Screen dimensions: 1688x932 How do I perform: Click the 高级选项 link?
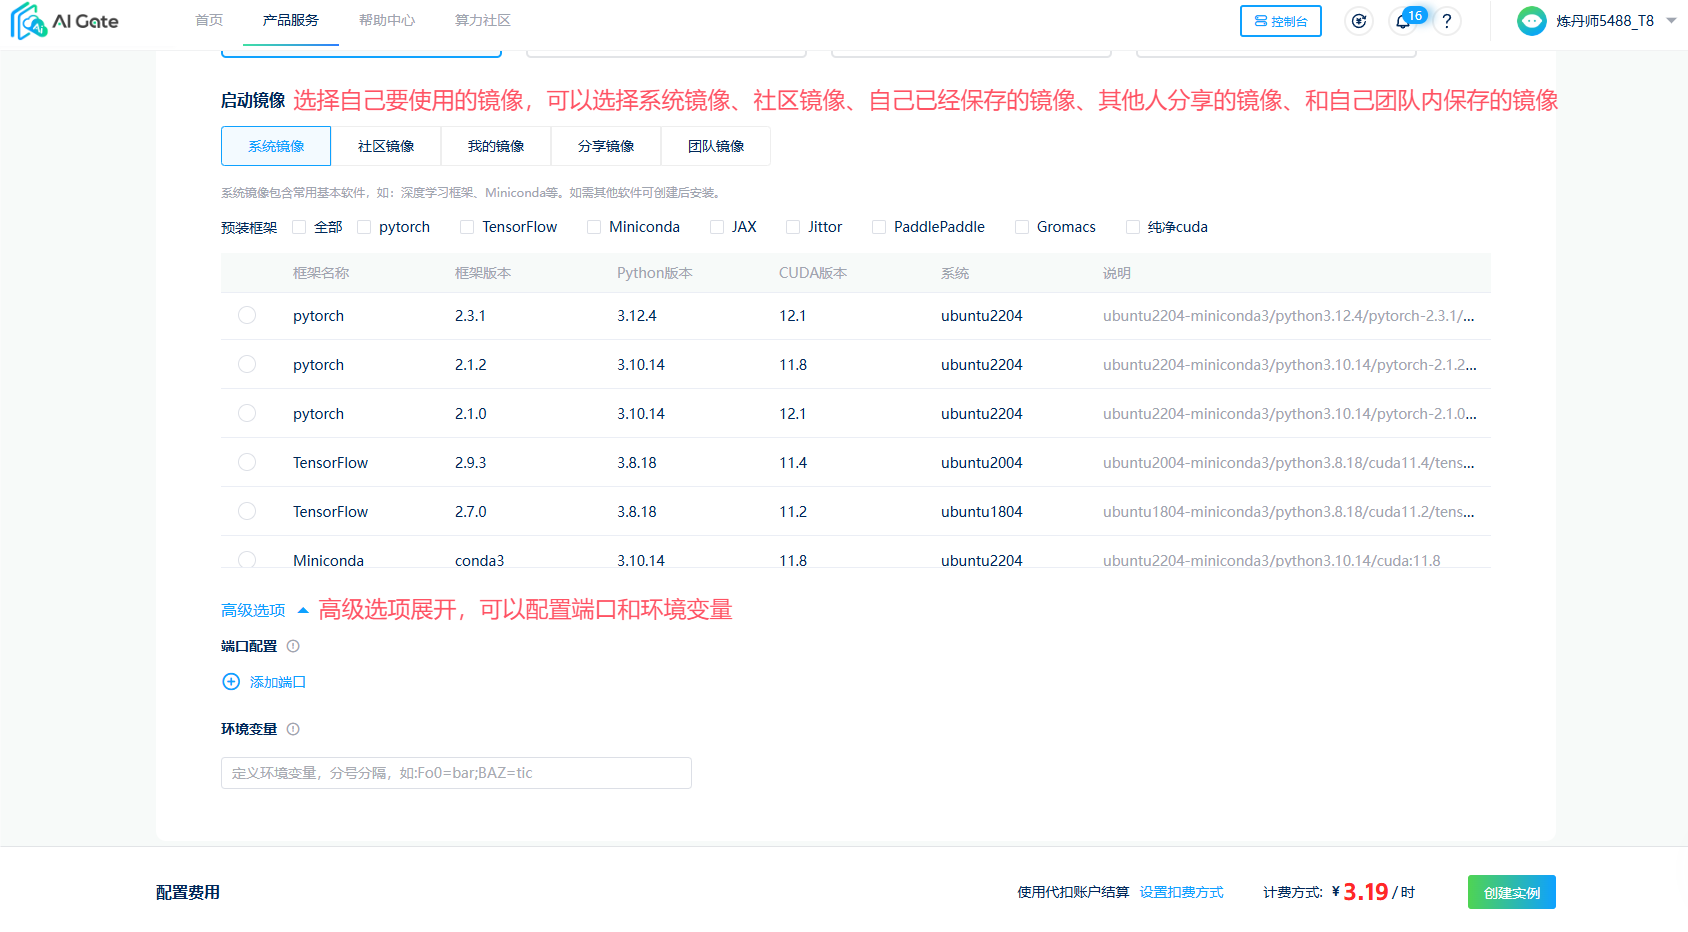[x=253, y=610]
